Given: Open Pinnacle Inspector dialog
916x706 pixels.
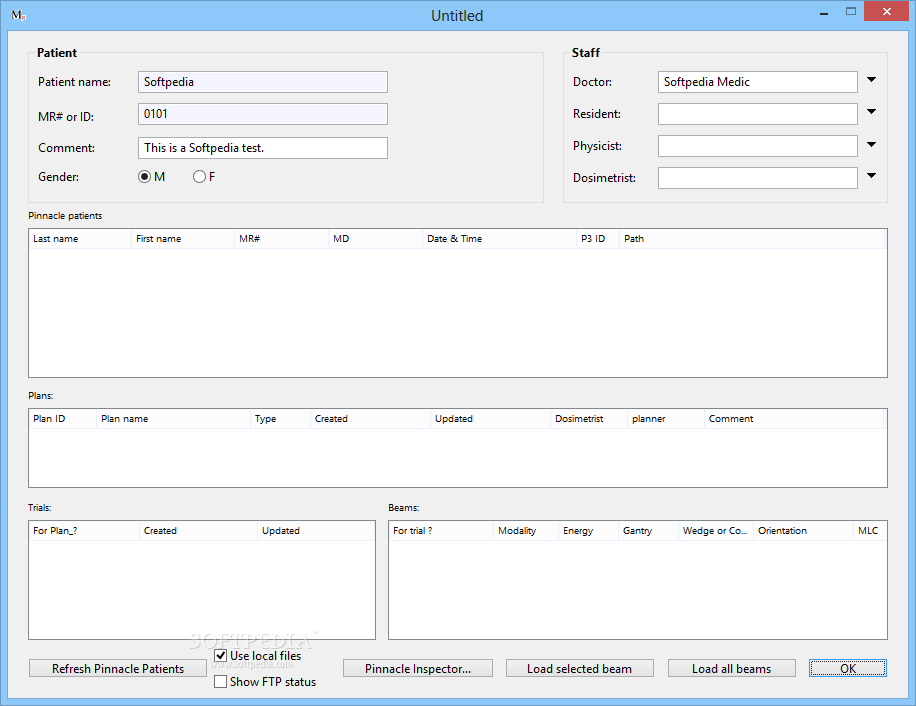Looking at the screenshot, I should point(418,668).
